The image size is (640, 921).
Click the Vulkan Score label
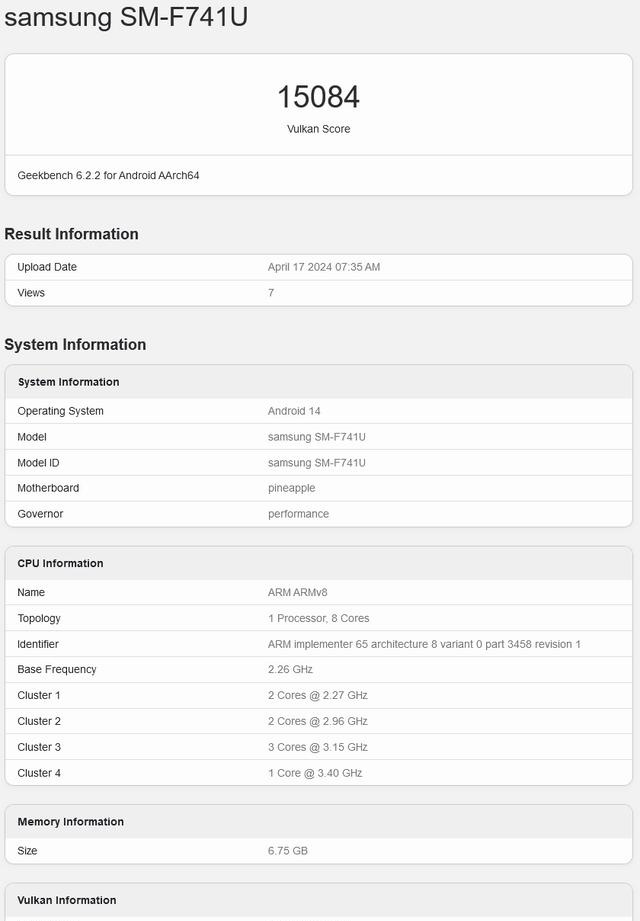(318, 129)
